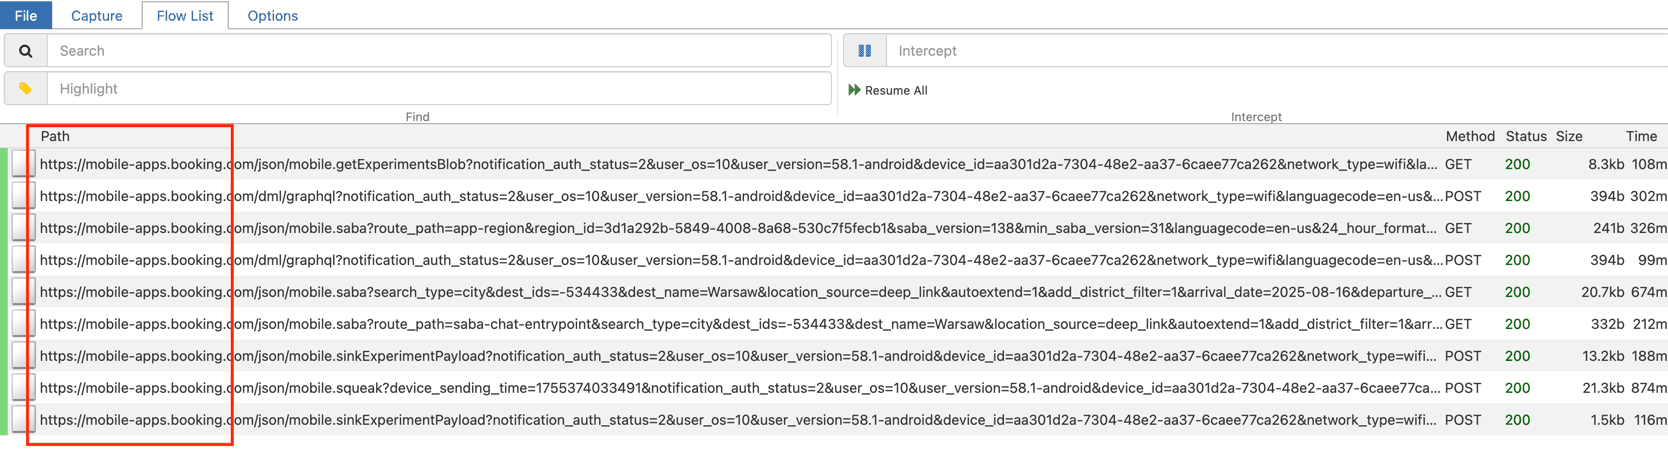
Task: Click the 212m time value
Action: point(1649,324)
